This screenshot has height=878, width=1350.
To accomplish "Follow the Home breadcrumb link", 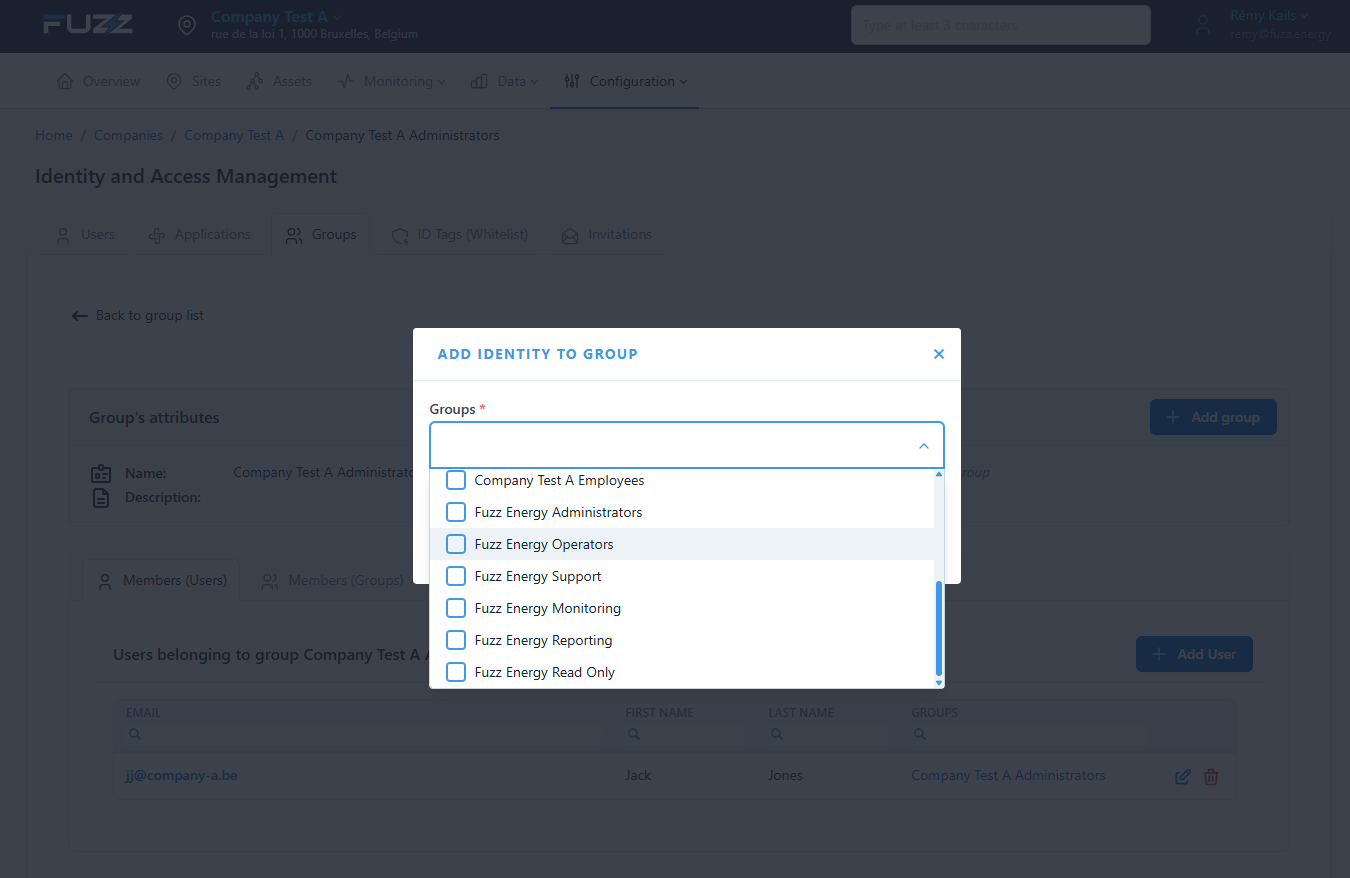I will click(x=54, y=135).
